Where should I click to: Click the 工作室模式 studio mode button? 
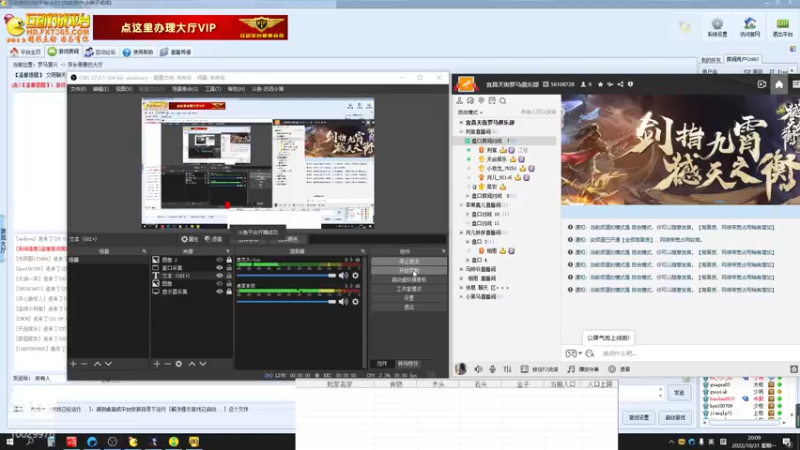[x=409, y=289]
